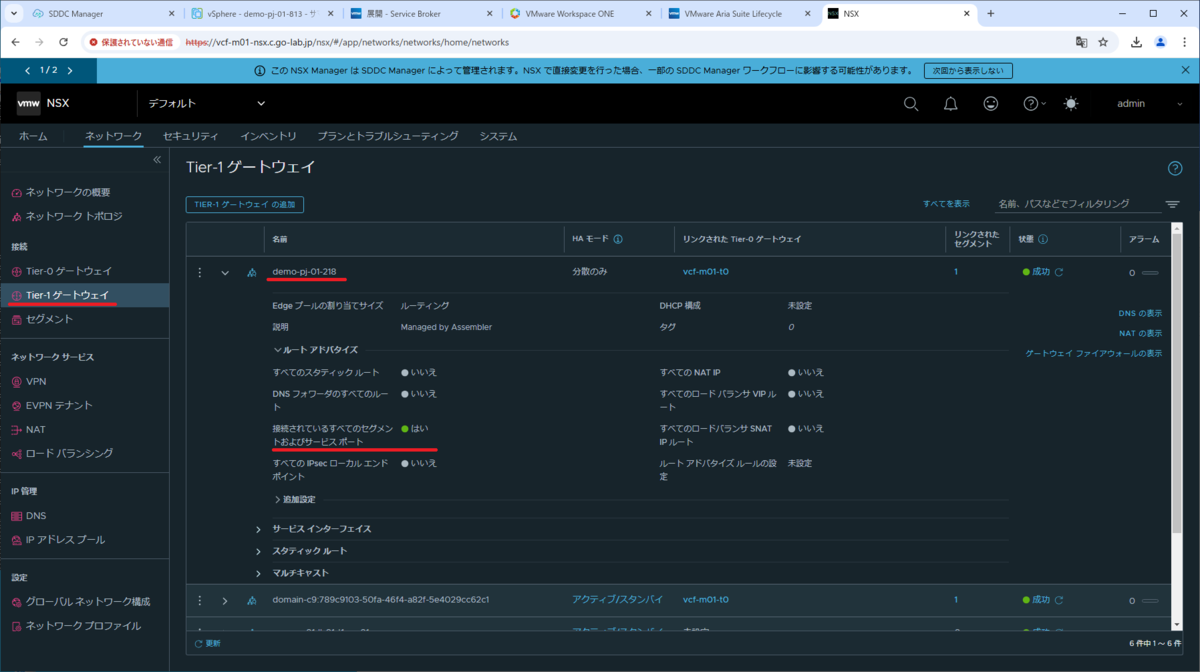
Task: Open the three-dot menu for demo-pj-01-218
Action: [200, 272]
